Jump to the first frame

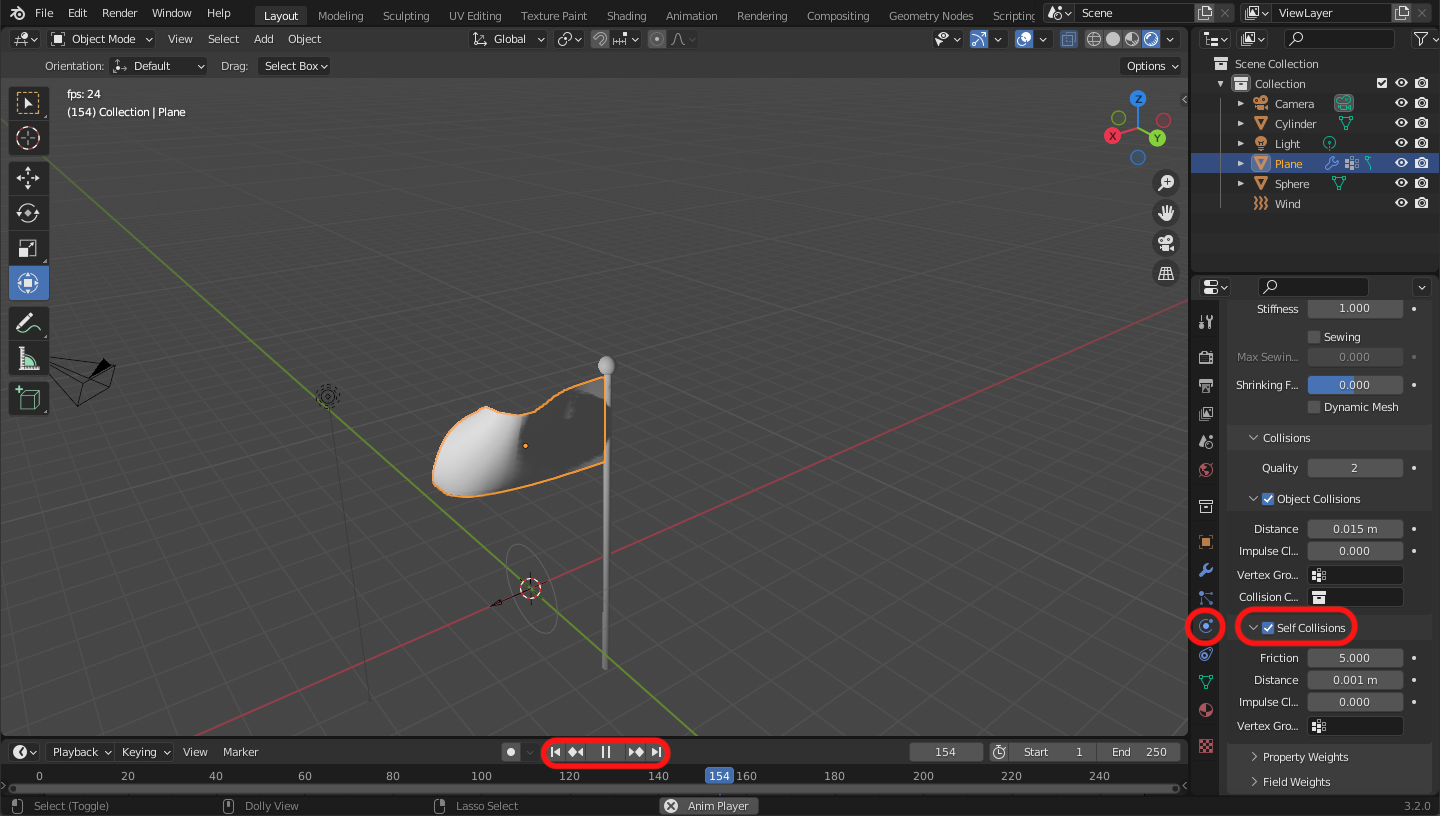[x=556, y=752]
